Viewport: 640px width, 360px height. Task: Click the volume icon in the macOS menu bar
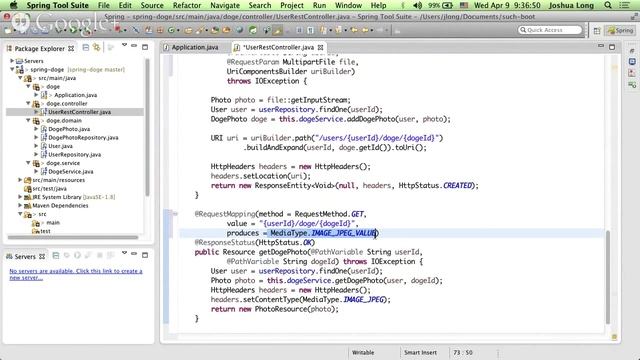click(417, 5)
